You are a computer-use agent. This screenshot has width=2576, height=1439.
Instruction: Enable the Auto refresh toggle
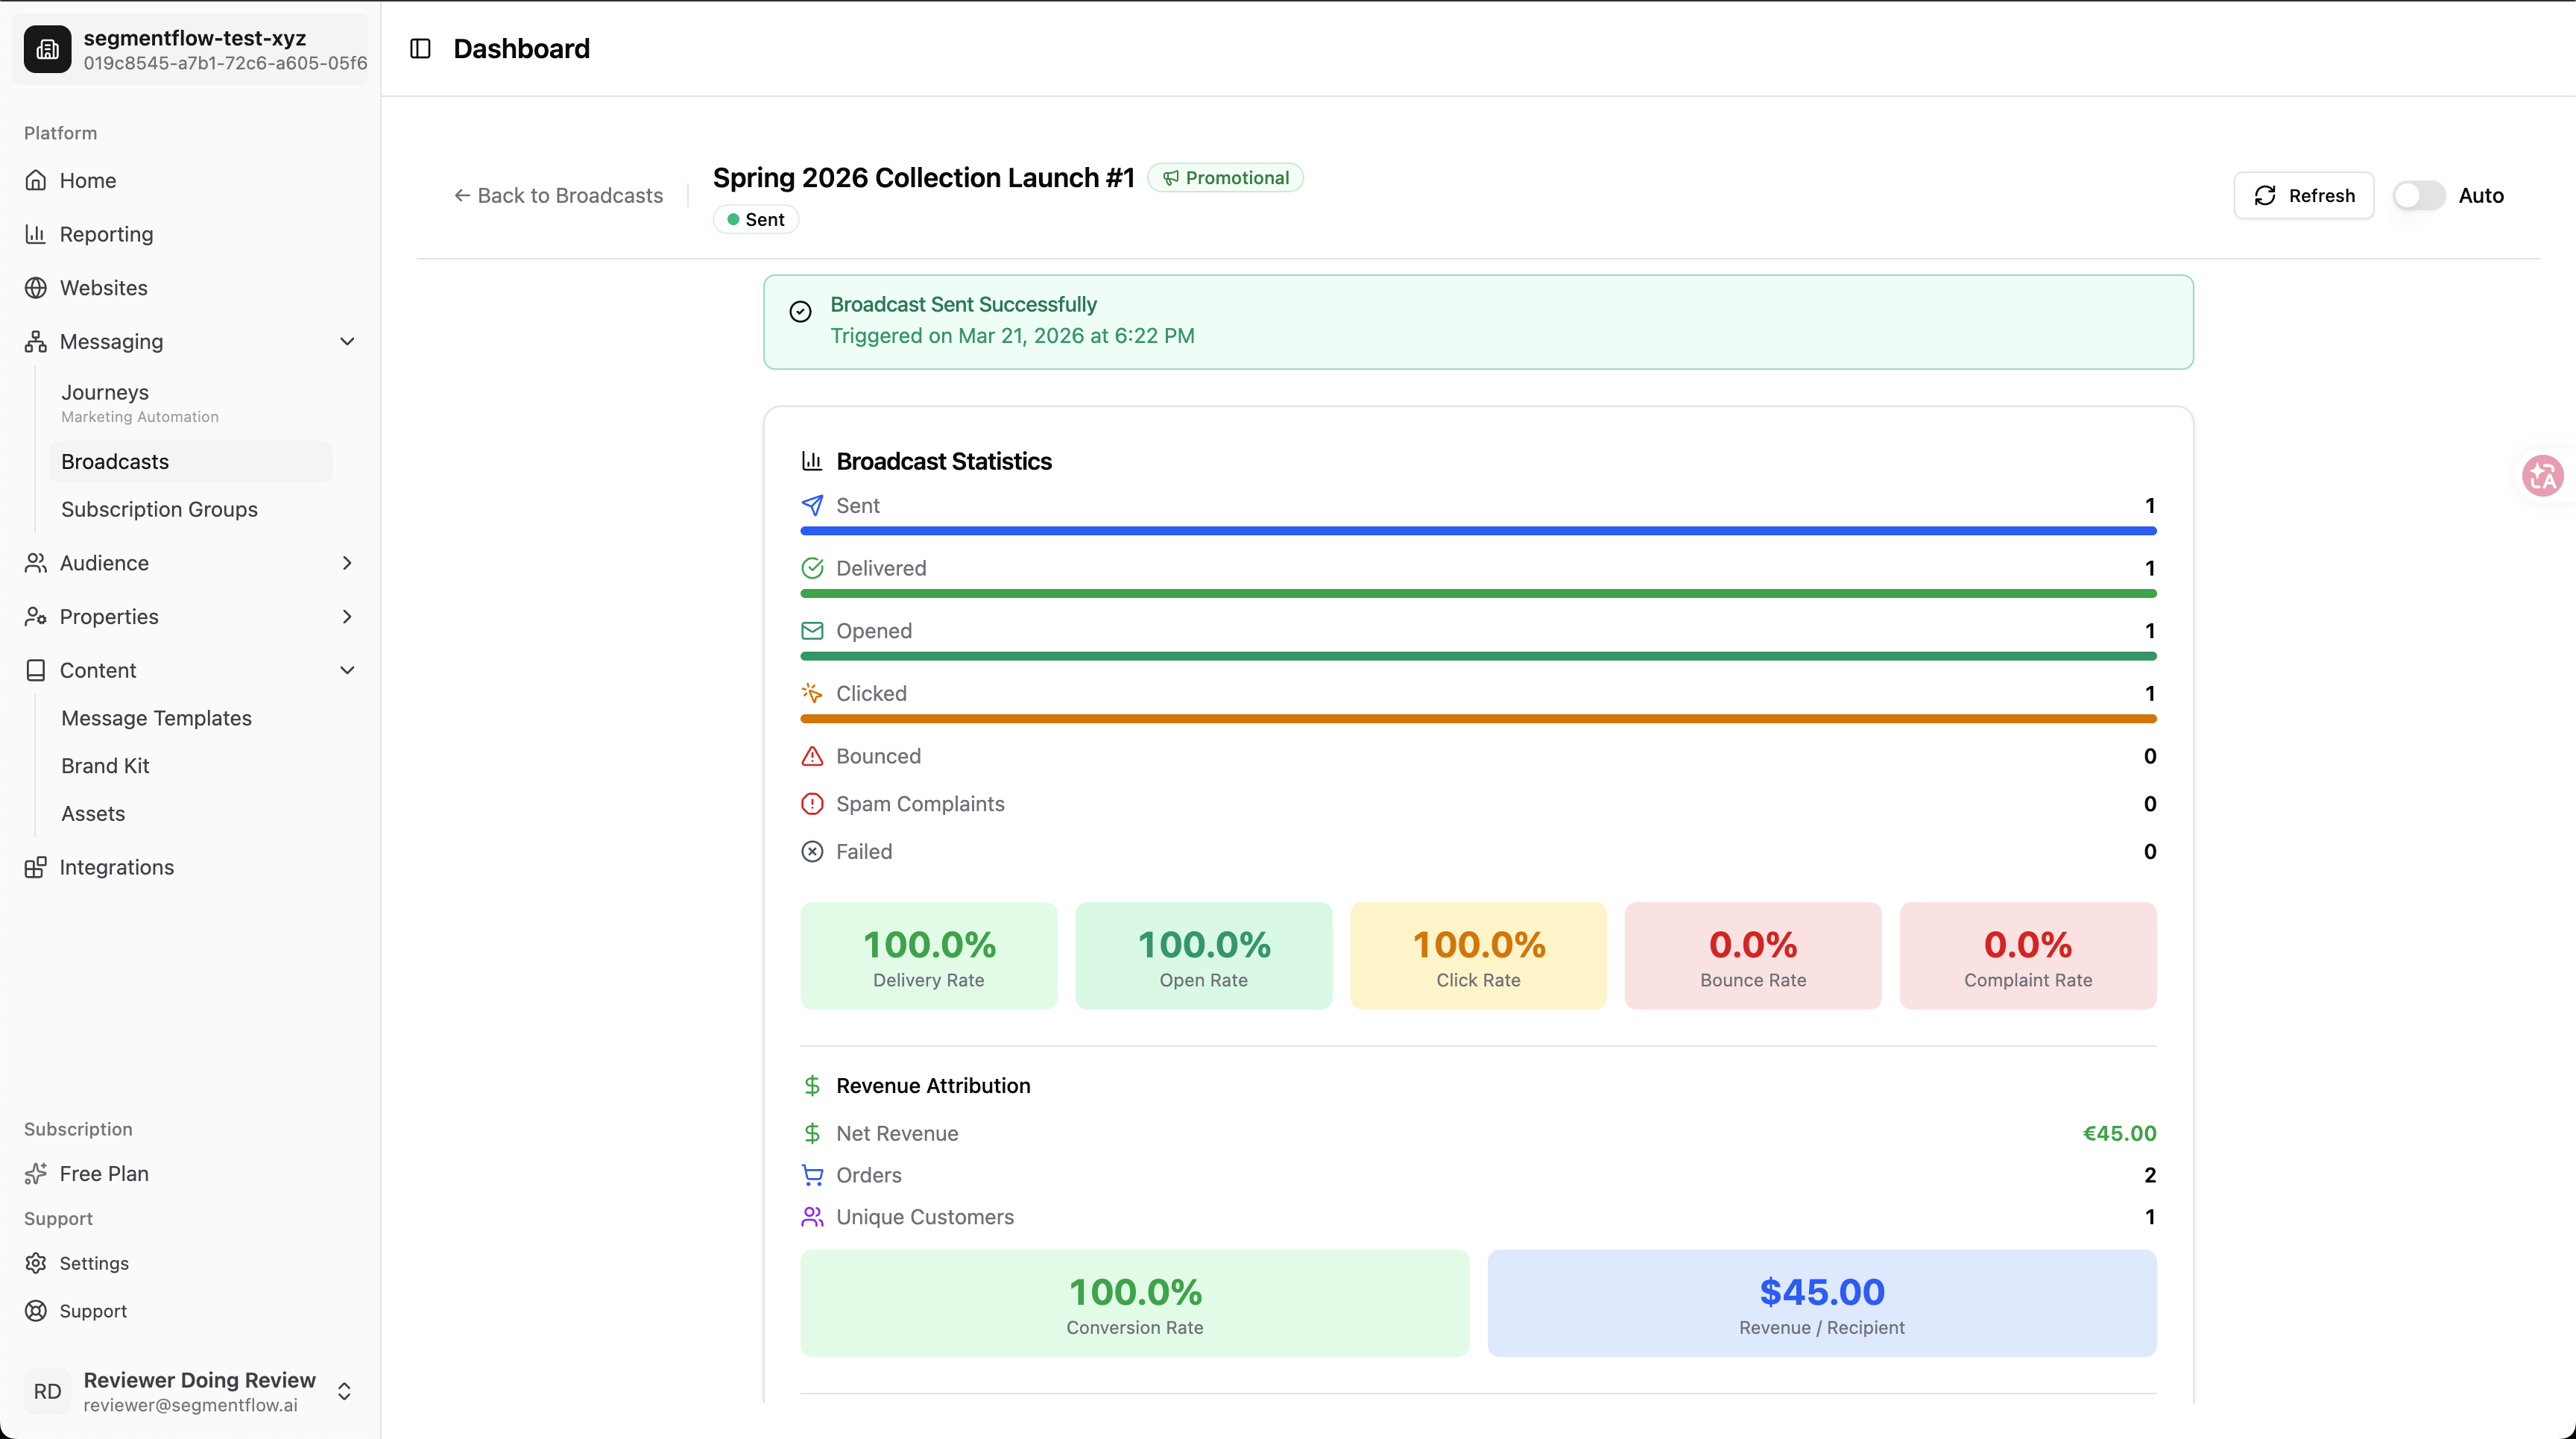click(x=2418, y=195)
